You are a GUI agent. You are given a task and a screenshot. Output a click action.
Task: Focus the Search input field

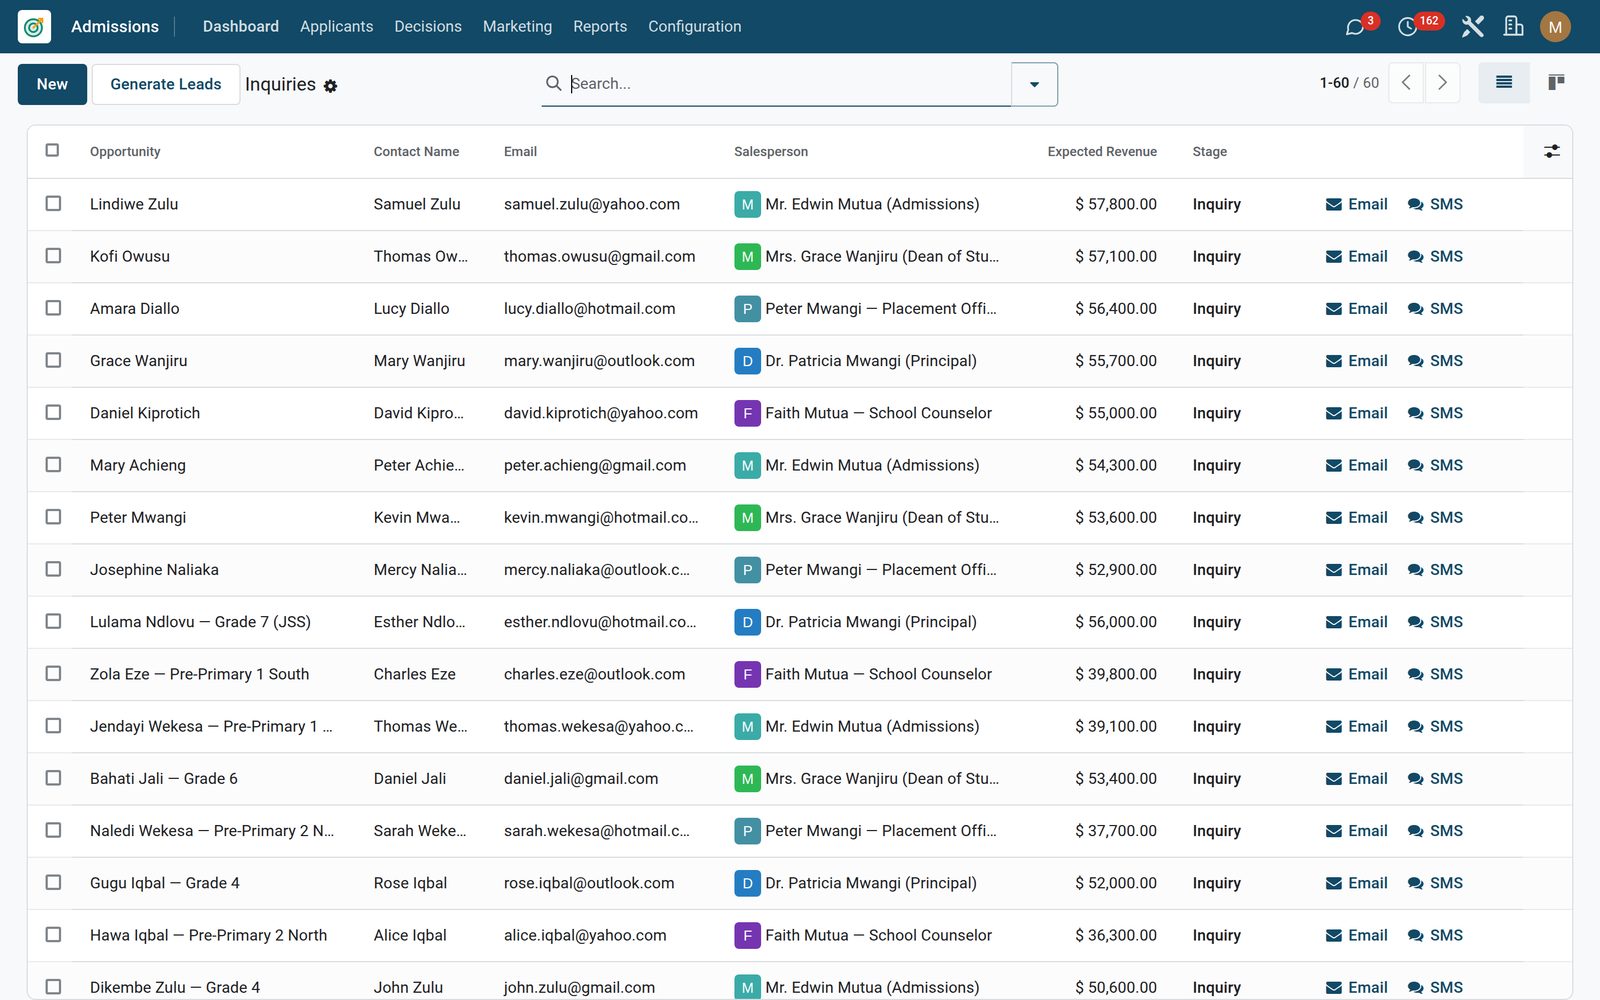pyautogui.click(x=788, y=84)
